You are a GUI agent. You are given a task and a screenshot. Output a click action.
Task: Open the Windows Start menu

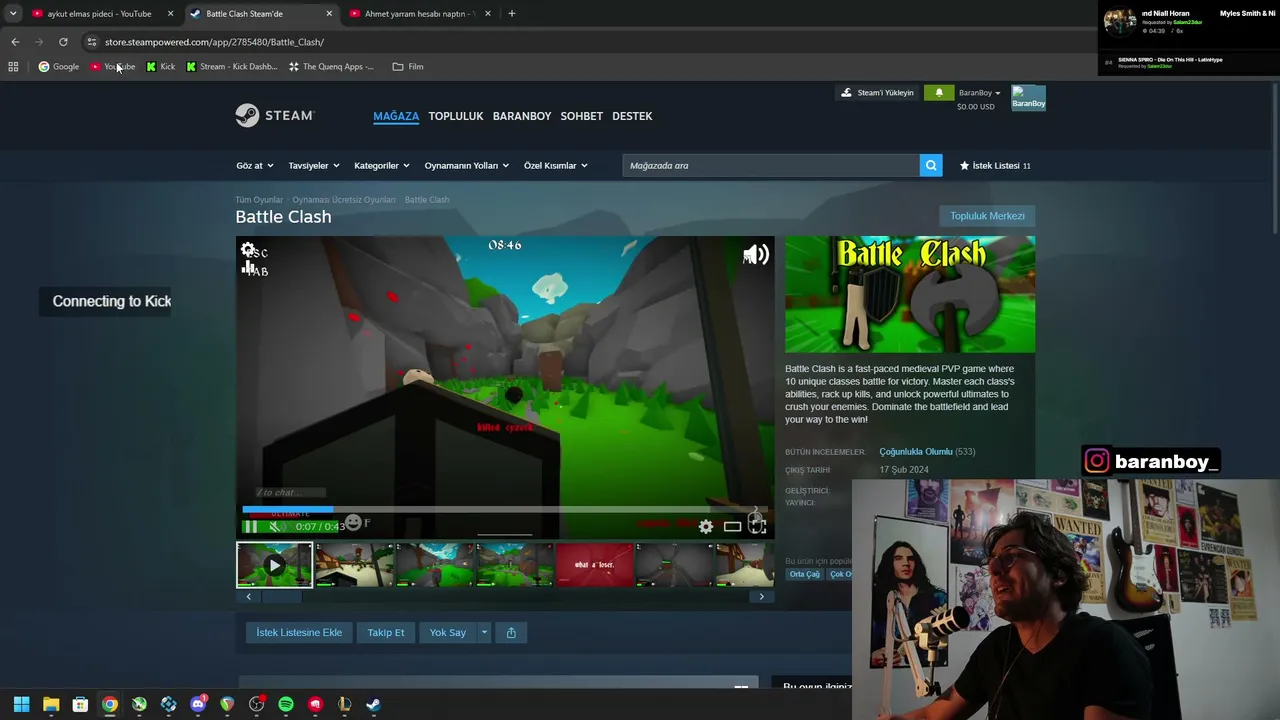click(21, 704)
